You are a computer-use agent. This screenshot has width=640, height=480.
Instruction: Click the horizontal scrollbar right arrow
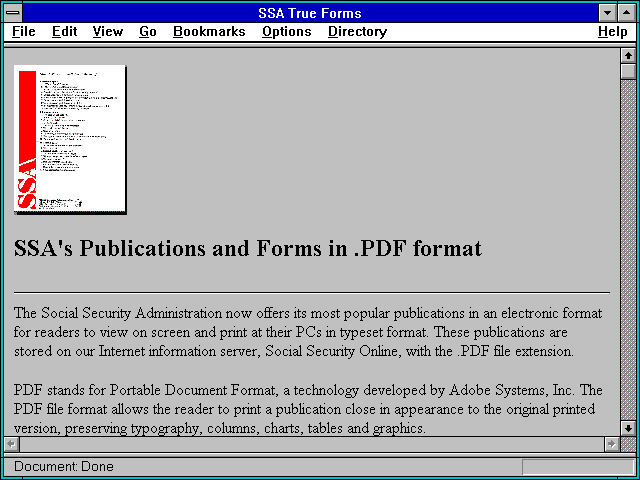tap(611, 444)
